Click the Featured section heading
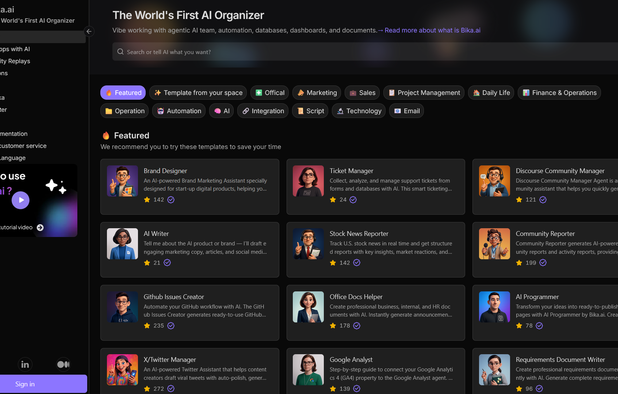 coord(132,136)
